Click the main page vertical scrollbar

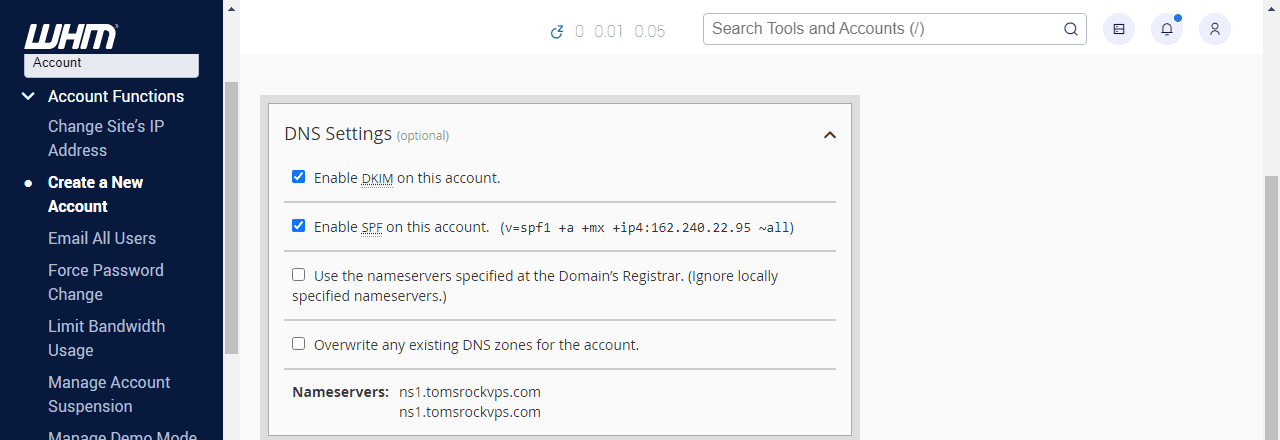click(x=1271, y=300)
